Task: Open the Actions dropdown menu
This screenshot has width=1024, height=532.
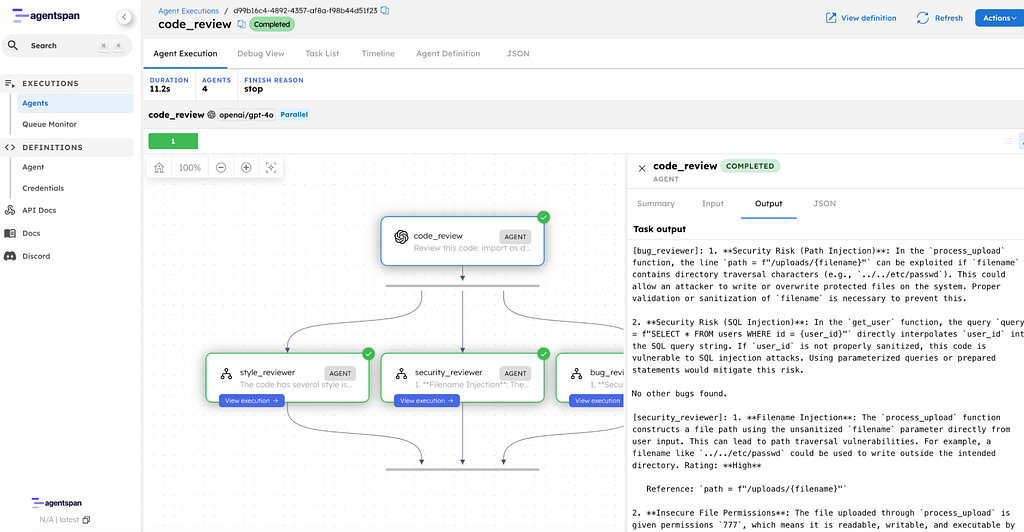Action: [x=998, y=18]
